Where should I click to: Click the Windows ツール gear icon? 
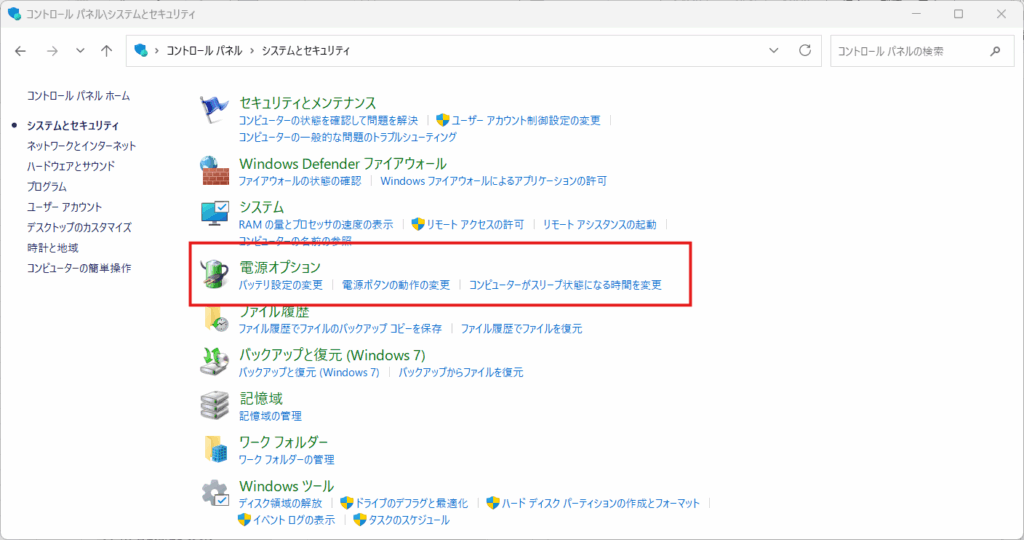point(214,493)
